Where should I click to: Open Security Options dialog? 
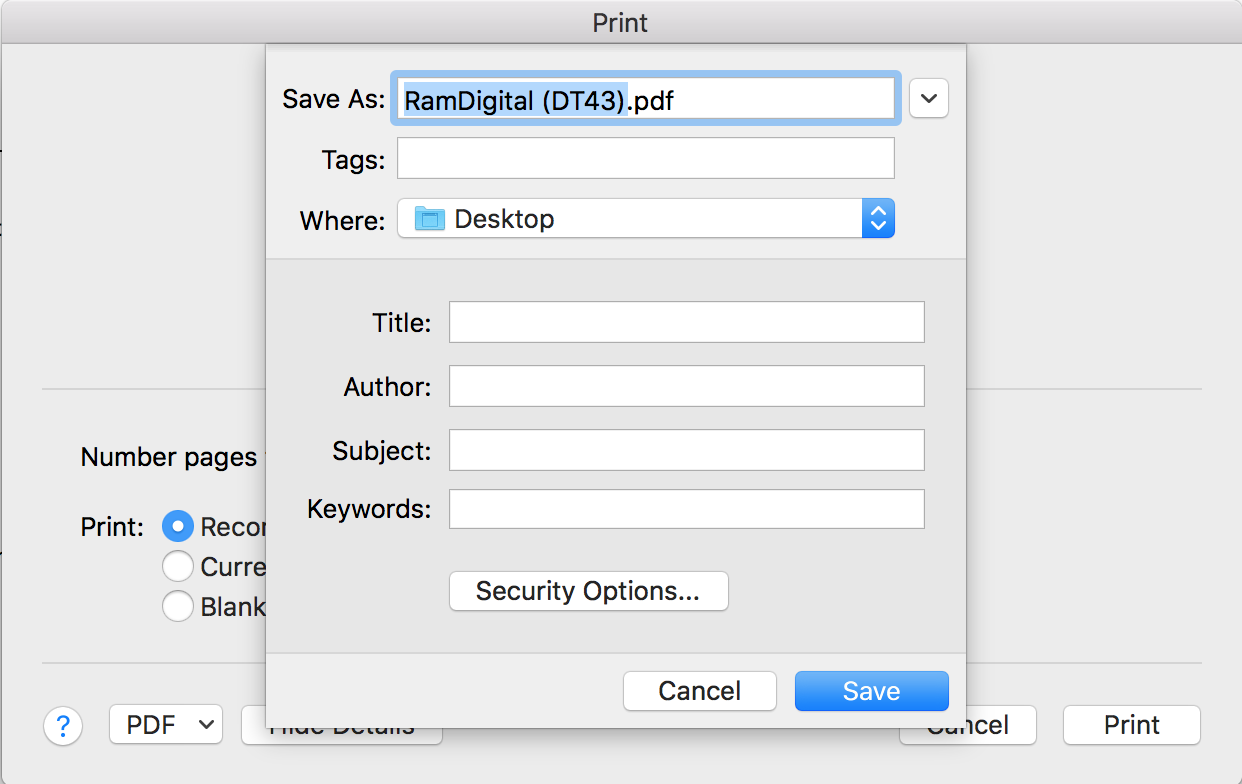tap(589, 591)
